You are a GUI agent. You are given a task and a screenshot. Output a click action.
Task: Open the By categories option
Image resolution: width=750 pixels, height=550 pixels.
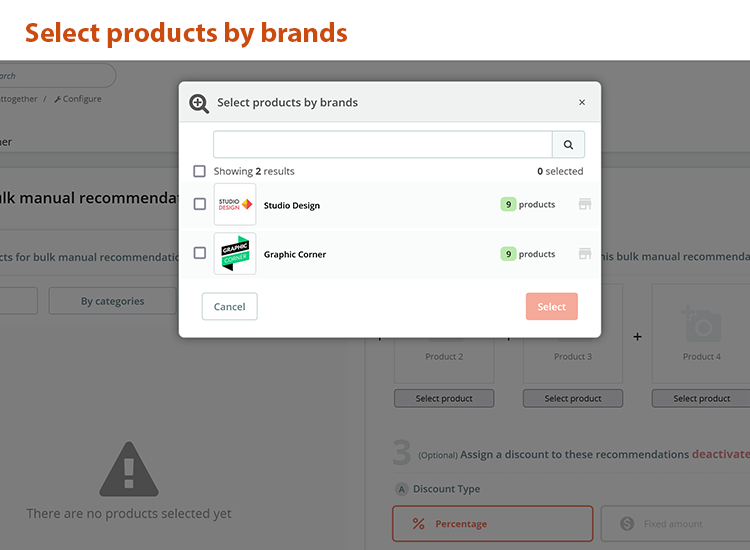pyautogui.click(x=112, y=301)
